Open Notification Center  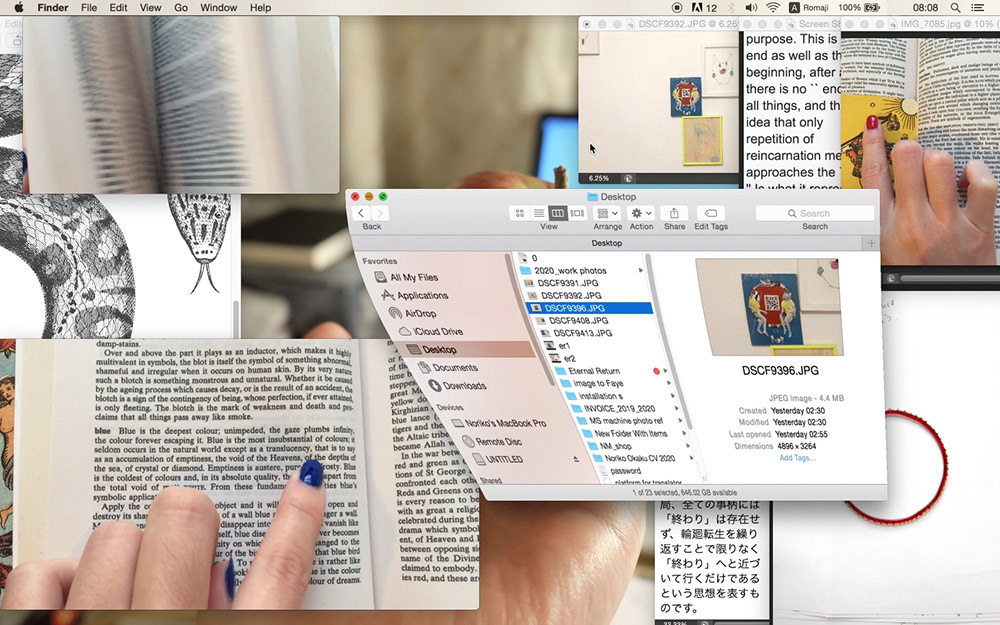pyautogui.click(x=977, y=8)
